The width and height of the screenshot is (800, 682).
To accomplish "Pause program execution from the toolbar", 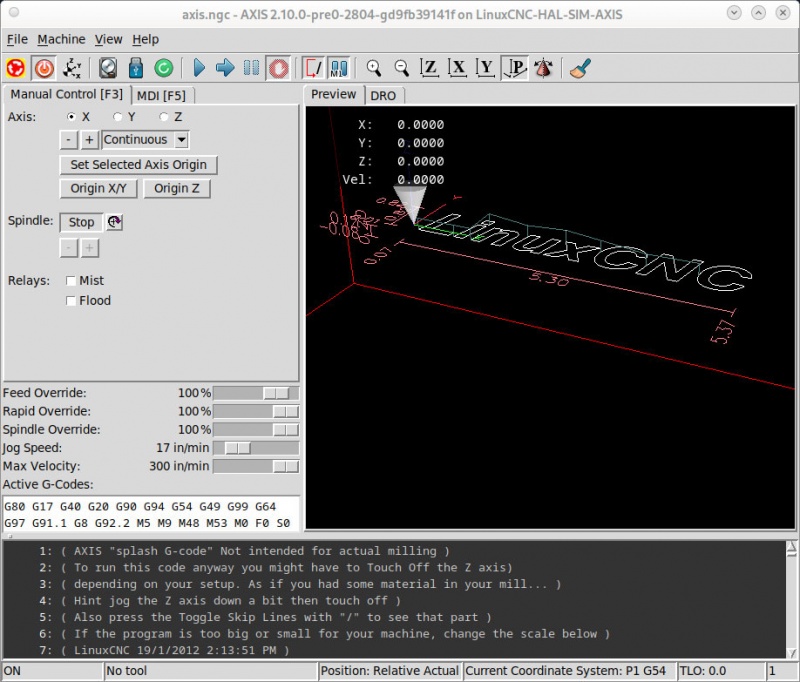I will pyautogui.click(x=251, y=68).
